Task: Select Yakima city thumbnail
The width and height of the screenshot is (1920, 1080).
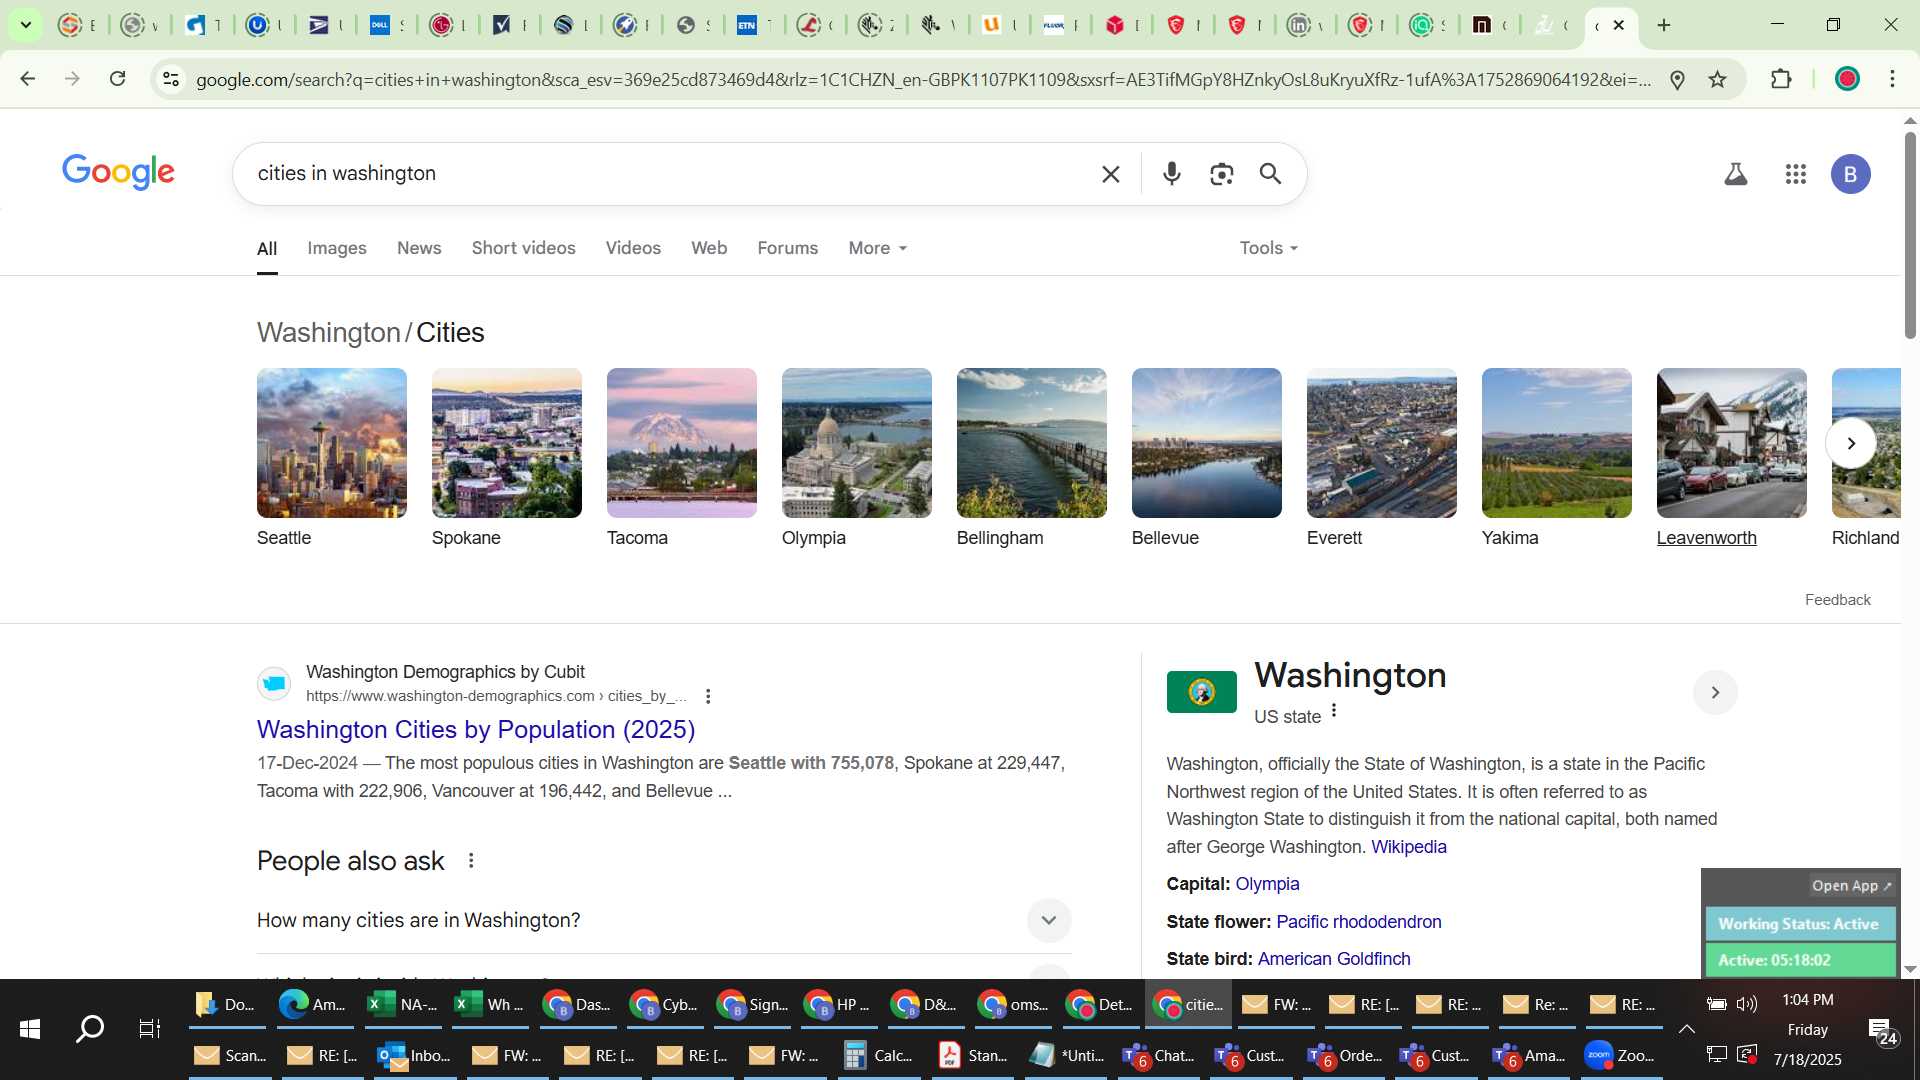Action: pos(1556,443)
